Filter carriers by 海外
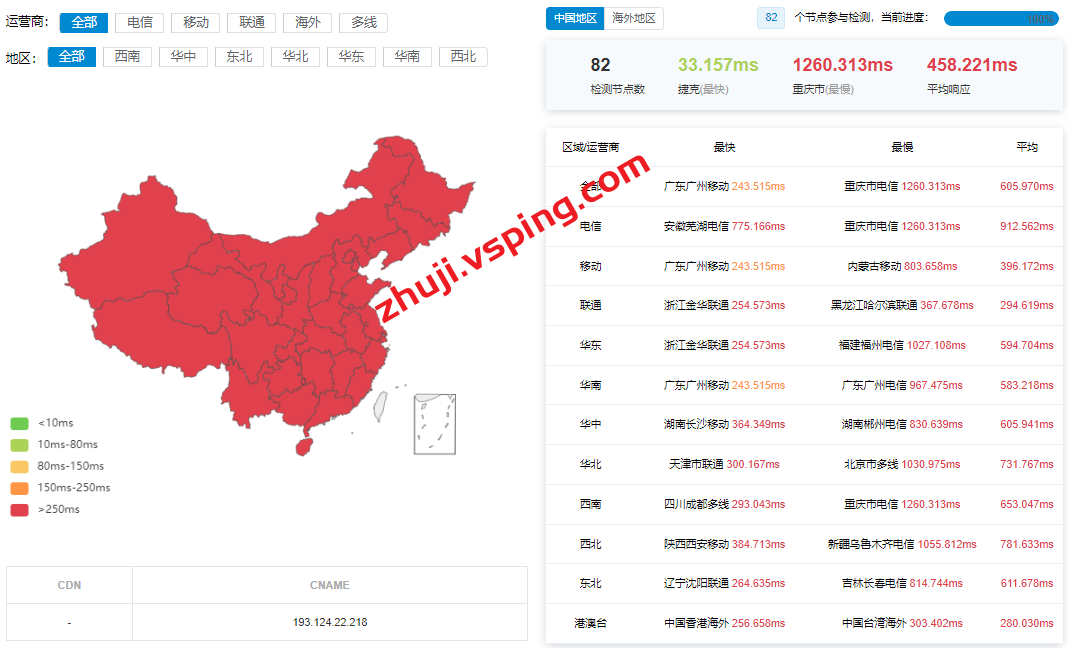The width and height of the screenshot is (1069, 648). coord(308,22)
